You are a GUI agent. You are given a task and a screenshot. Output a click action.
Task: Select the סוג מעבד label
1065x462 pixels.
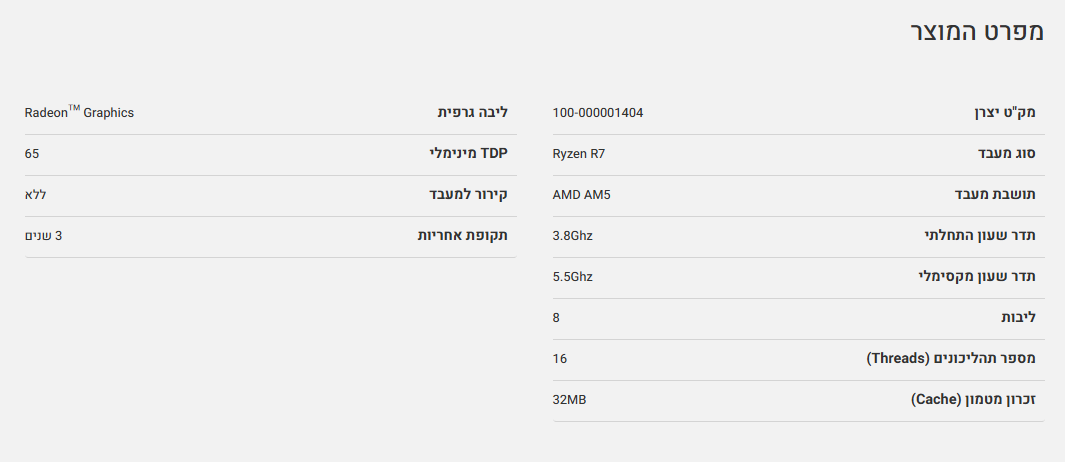tap(1007, 154)
